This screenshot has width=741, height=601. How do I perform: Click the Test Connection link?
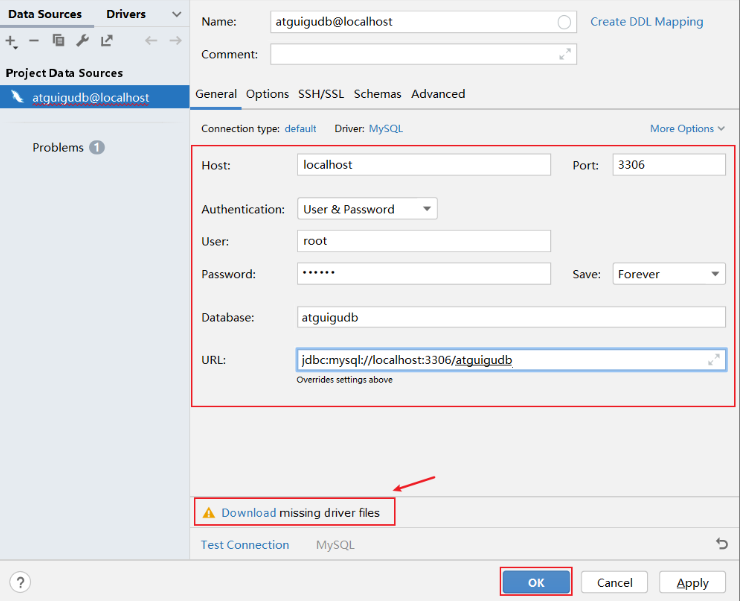tap(245, 545)
